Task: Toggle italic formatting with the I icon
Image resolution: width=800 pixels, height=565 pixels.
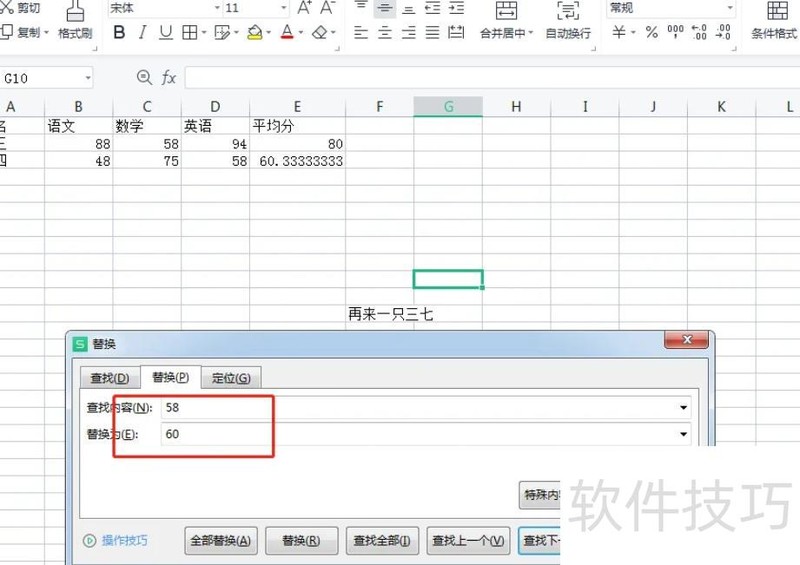Action: [x=142, y=33]
